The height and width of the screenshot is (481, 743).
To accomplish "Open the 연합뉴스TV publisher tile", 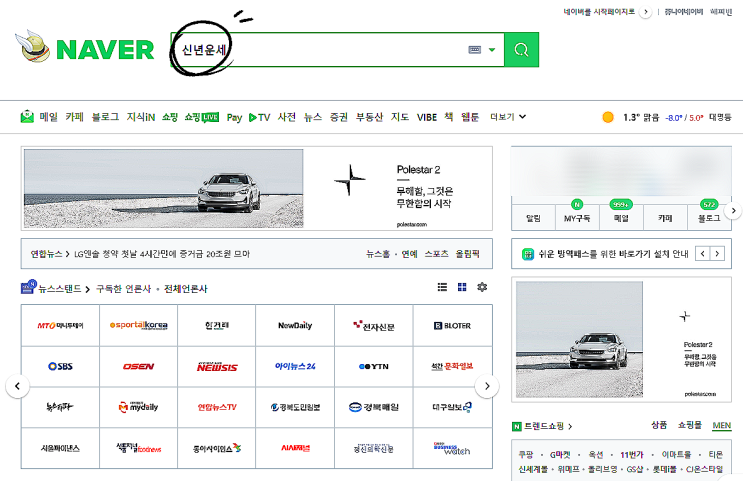I will point(217,407).
